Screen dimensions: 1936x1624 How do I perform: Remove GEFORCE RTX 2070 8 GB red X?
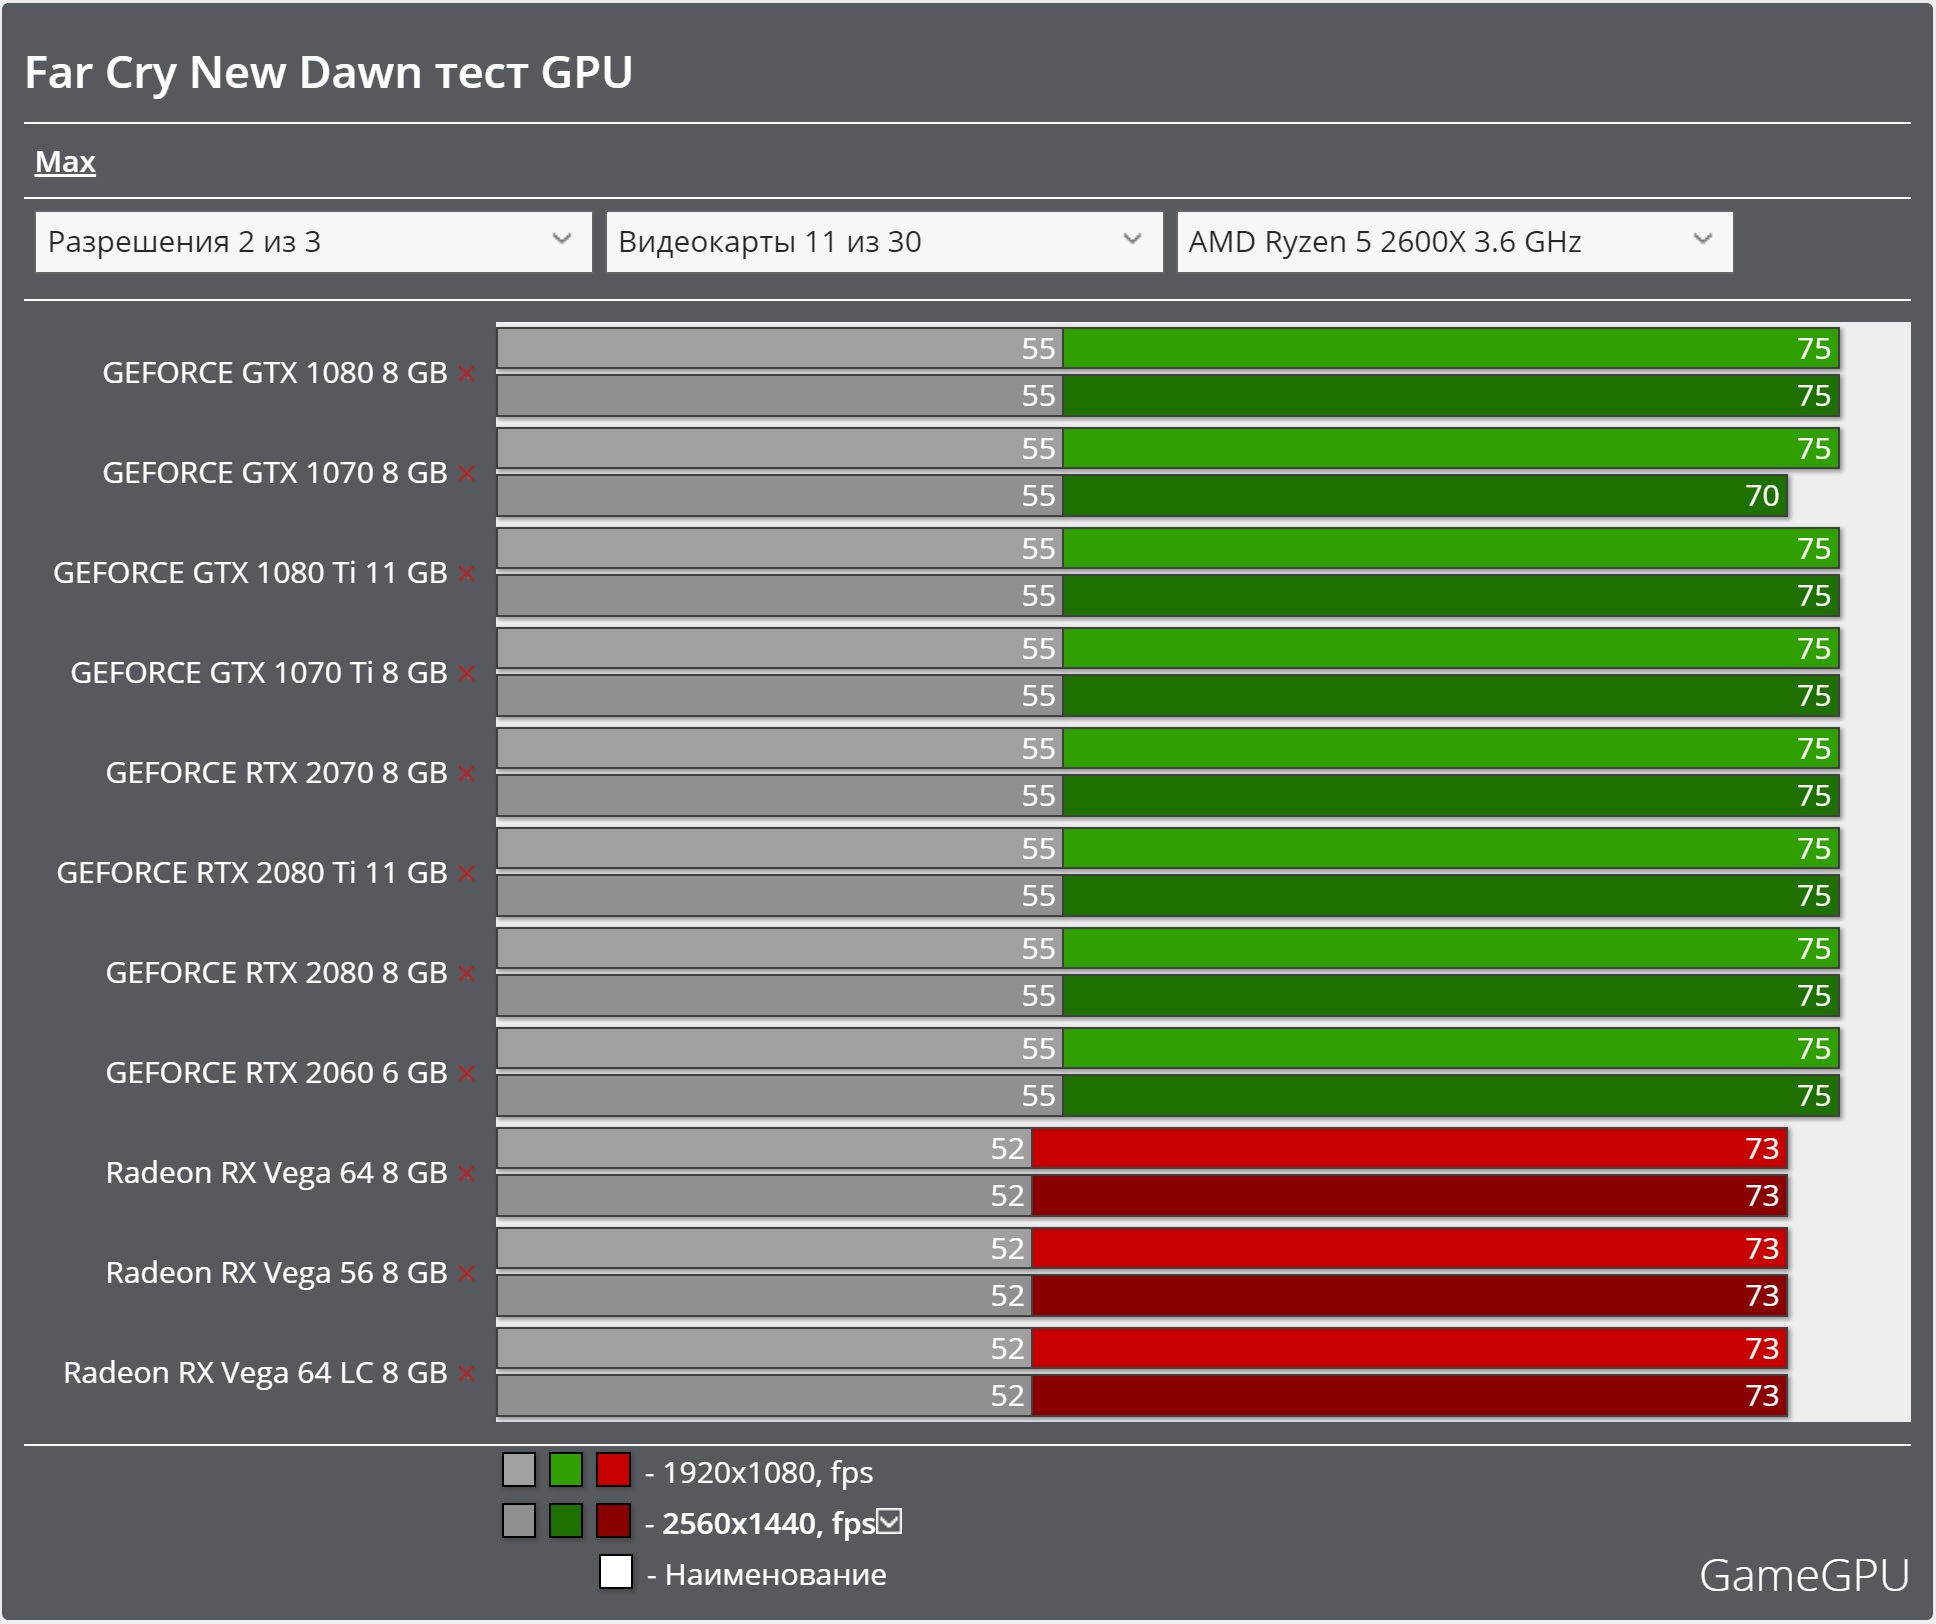pyautogui.click(x=466, y=773)
